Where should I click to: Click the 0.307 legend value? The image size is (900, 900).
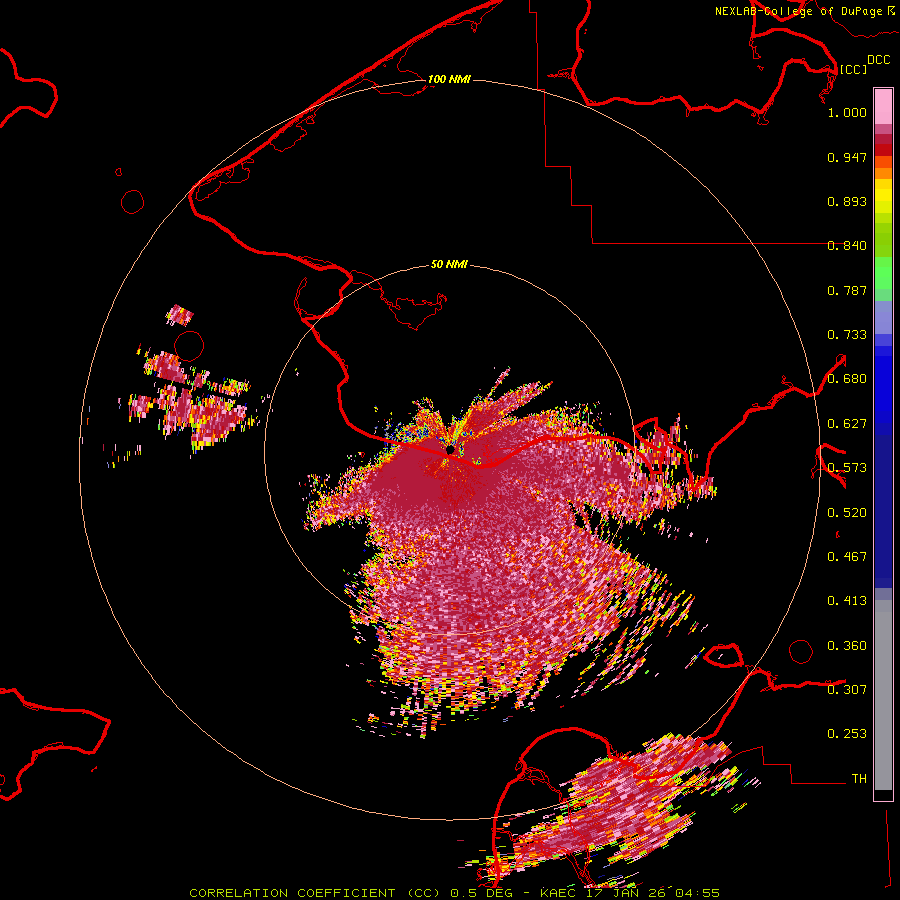(x=847, y=689)
